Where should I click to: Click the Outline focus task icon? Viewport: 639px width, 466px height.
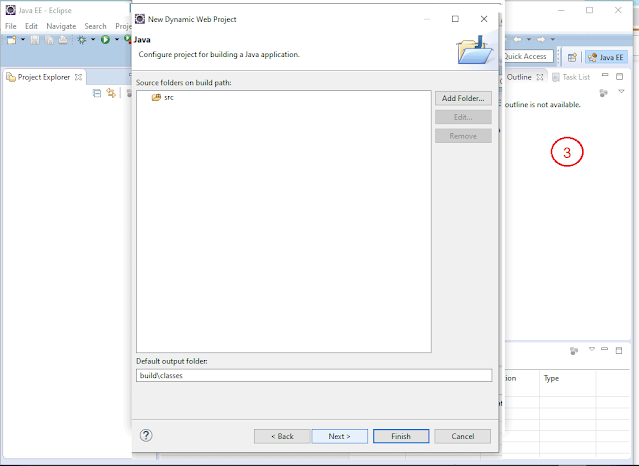pos(604,93)
